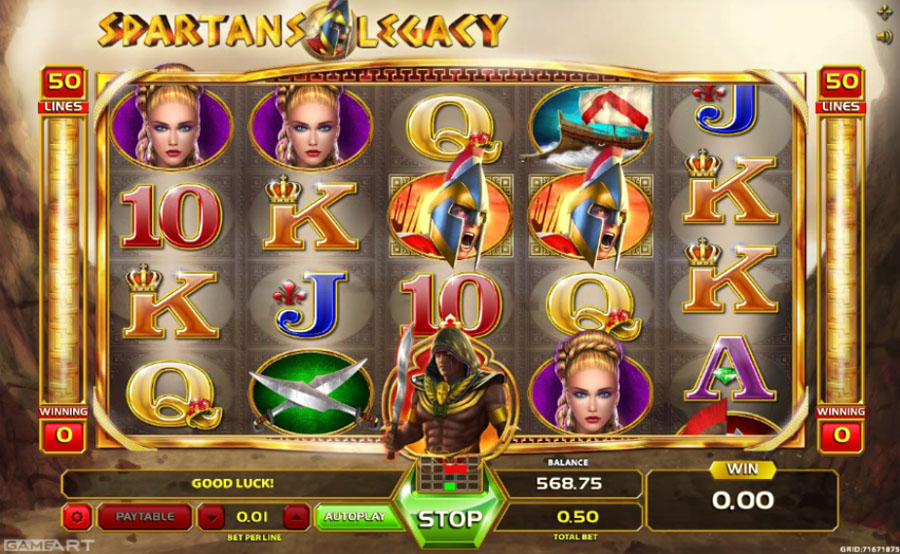This screenshot has height=554, width=900.
Task: Click the total bet value 0.50
Action: 577,517
